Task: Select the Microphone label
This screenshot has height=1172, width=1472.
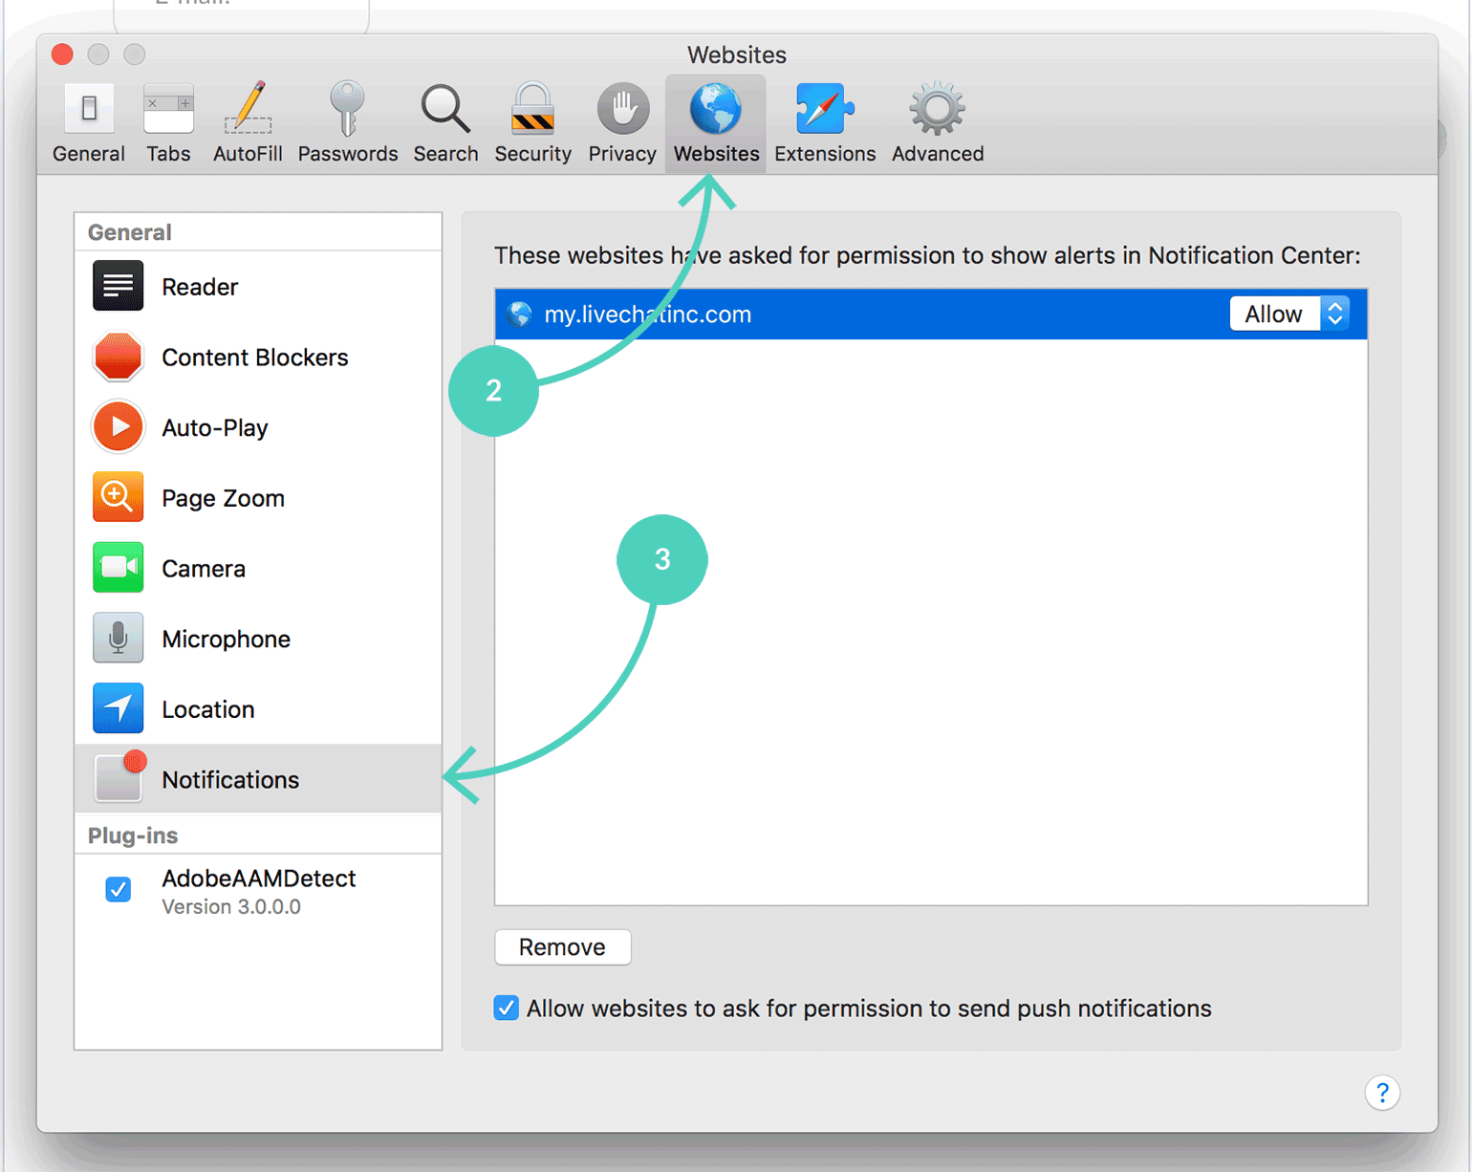Action: coord(226,639)
